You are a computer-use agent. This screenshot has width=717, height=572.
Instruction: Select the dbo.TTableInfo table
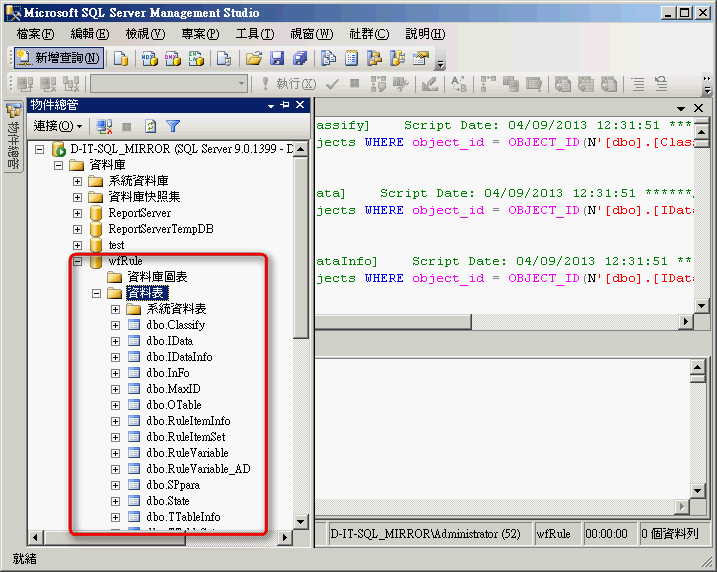(x=183, y=517)
